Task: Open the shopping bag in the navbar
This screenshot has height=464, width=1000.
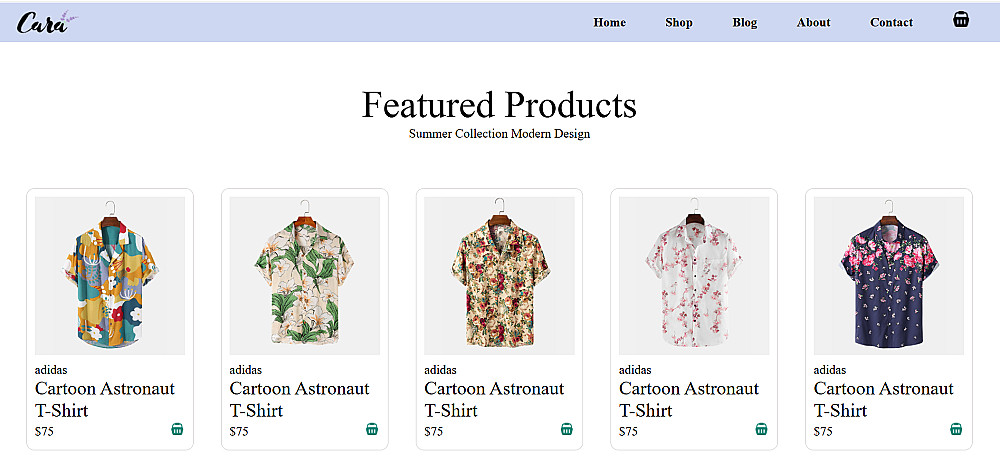Action: [x=961, y=20]
